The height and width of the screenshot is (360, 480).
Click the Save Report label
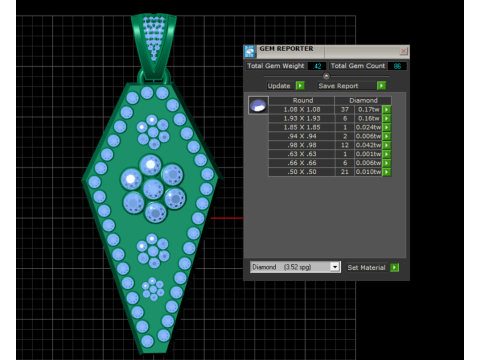[x=338, y=86]
